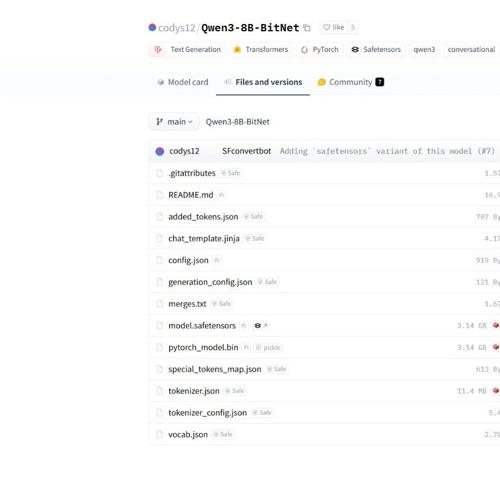Switch to the Model card tab
The image size is (500, 500).
[183, 82]
